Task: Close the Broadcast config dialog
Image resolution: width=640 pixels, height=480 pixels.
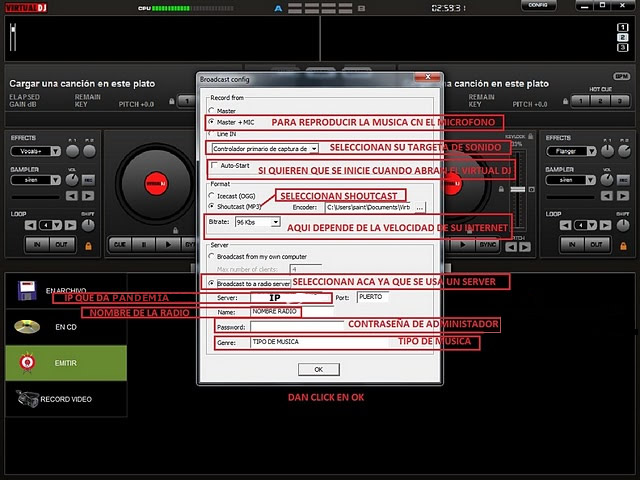Action: click(428, 77)
